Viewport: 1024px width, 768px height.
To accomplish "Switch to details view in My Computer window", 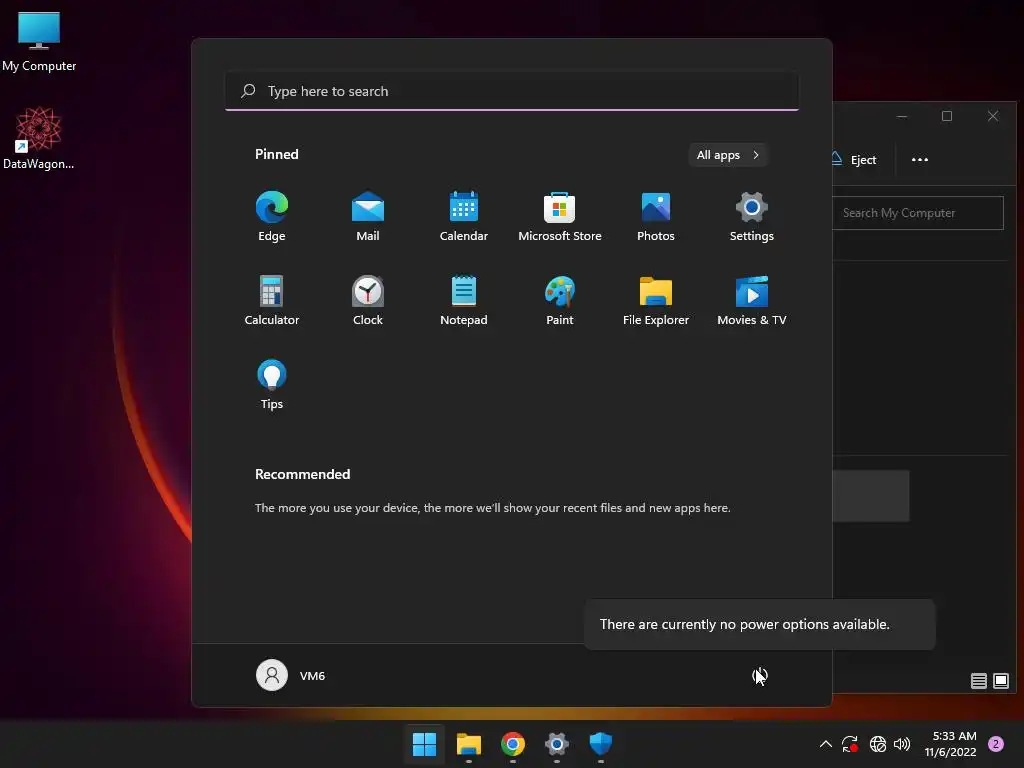I will [x=978, y=681].
